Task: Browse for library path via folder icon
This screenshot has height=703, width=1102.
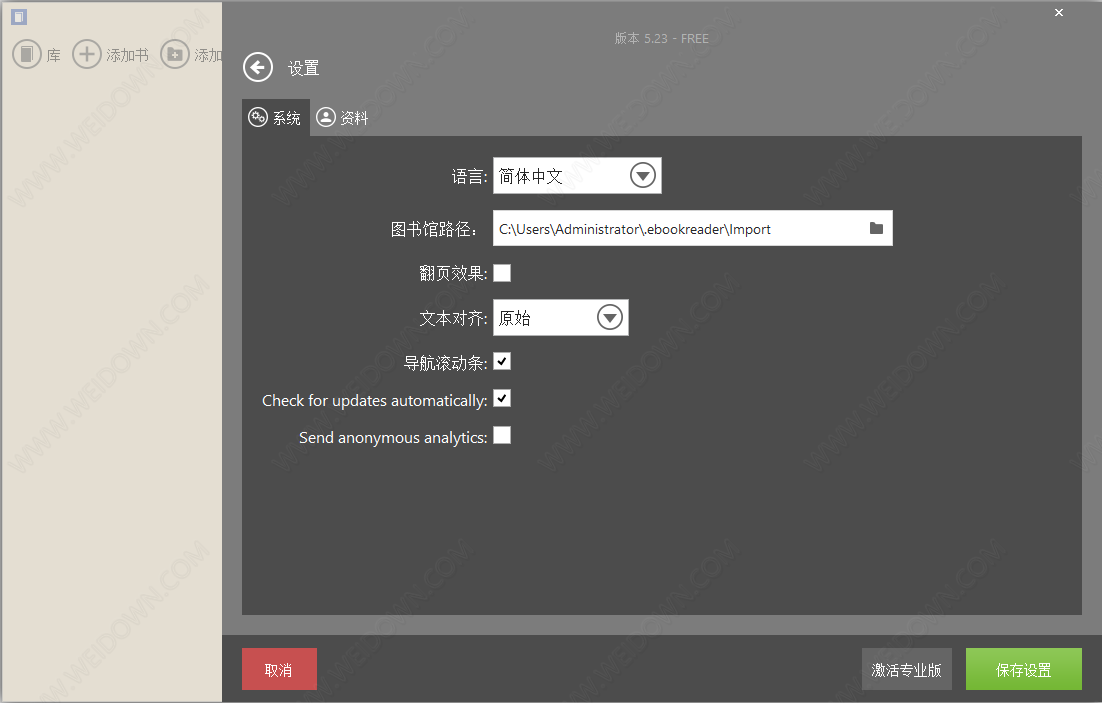Action: 876,228
